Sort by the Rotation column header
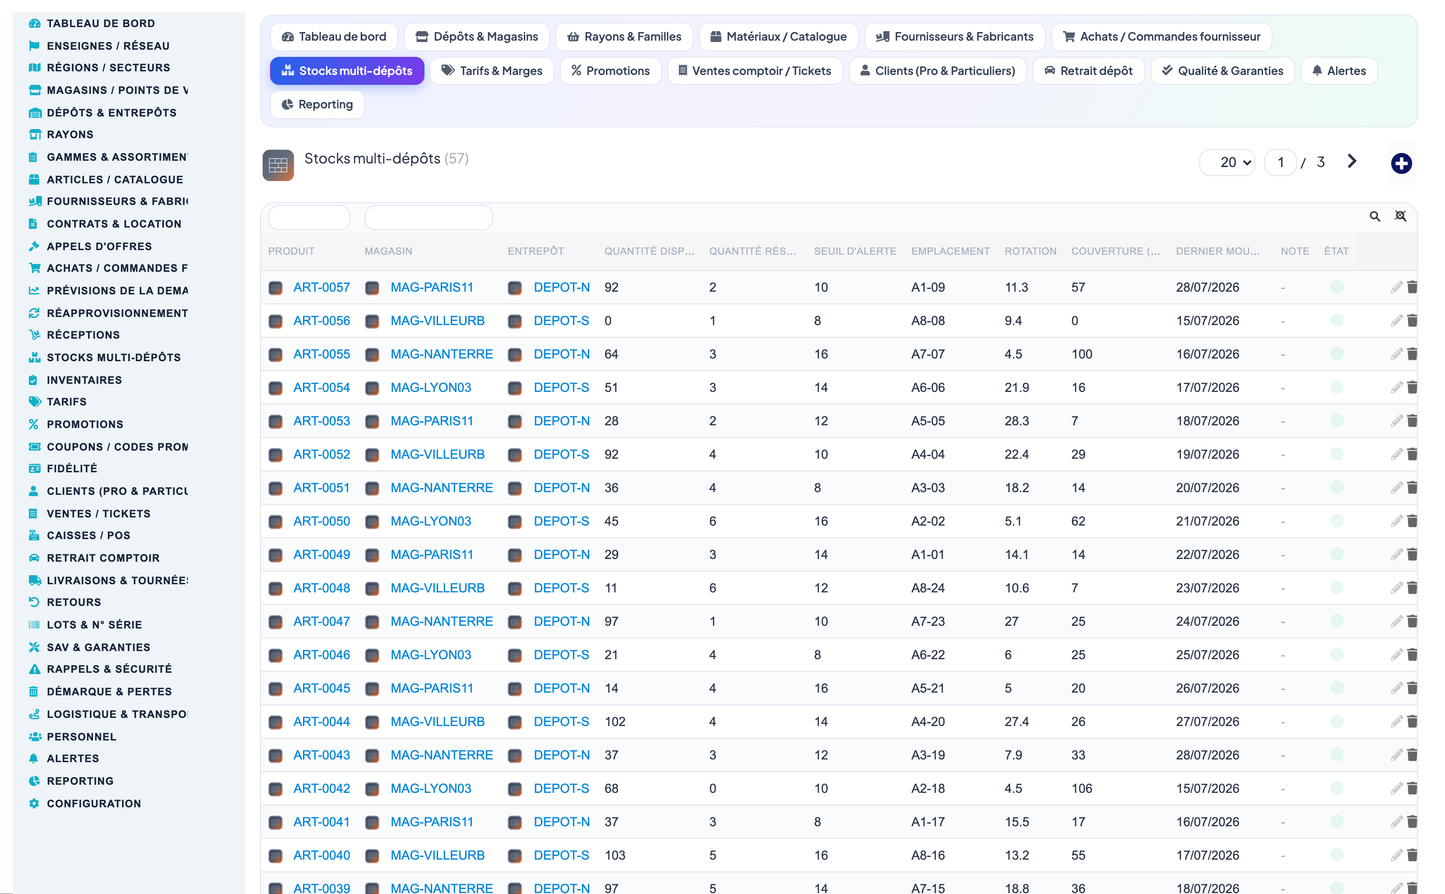1445x894 pixels. point(1030,251)
